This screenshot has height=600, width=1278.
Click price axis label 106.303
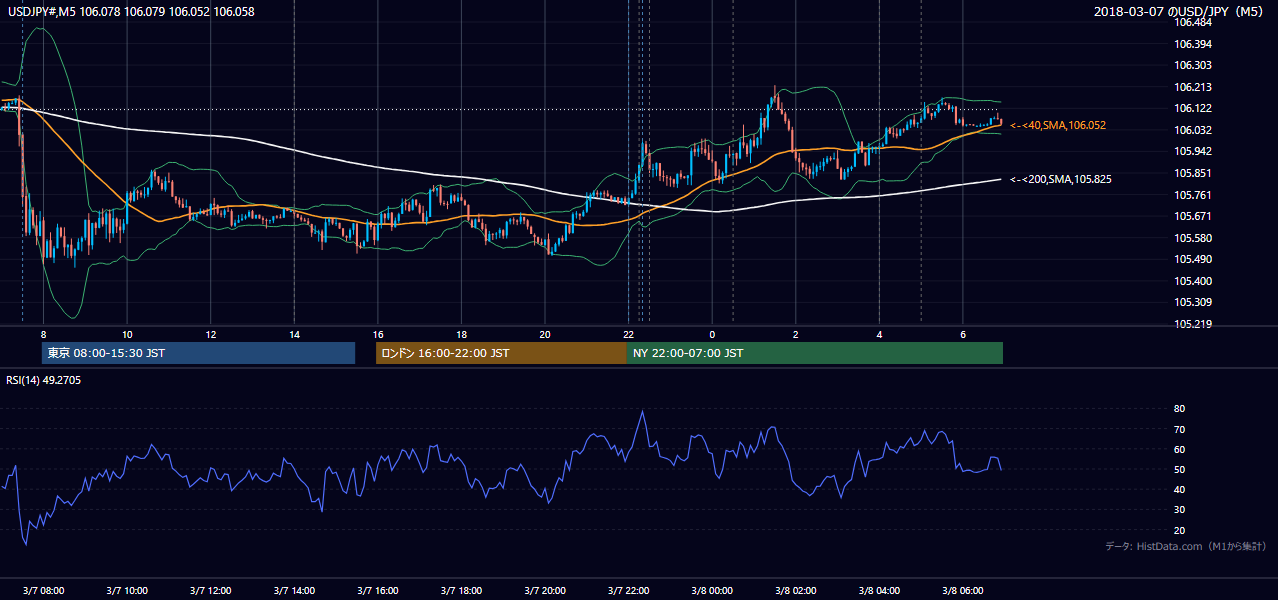[1192, 65]
